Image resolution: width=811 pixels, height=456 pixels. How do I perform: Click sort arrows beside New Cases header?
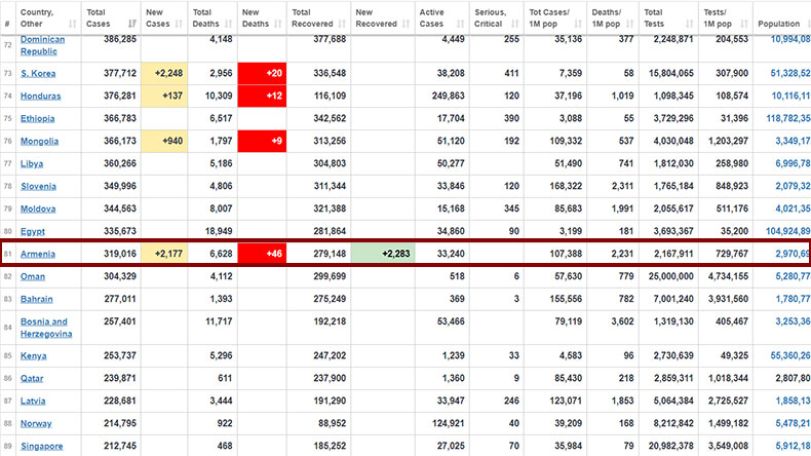tap(179, 24)
